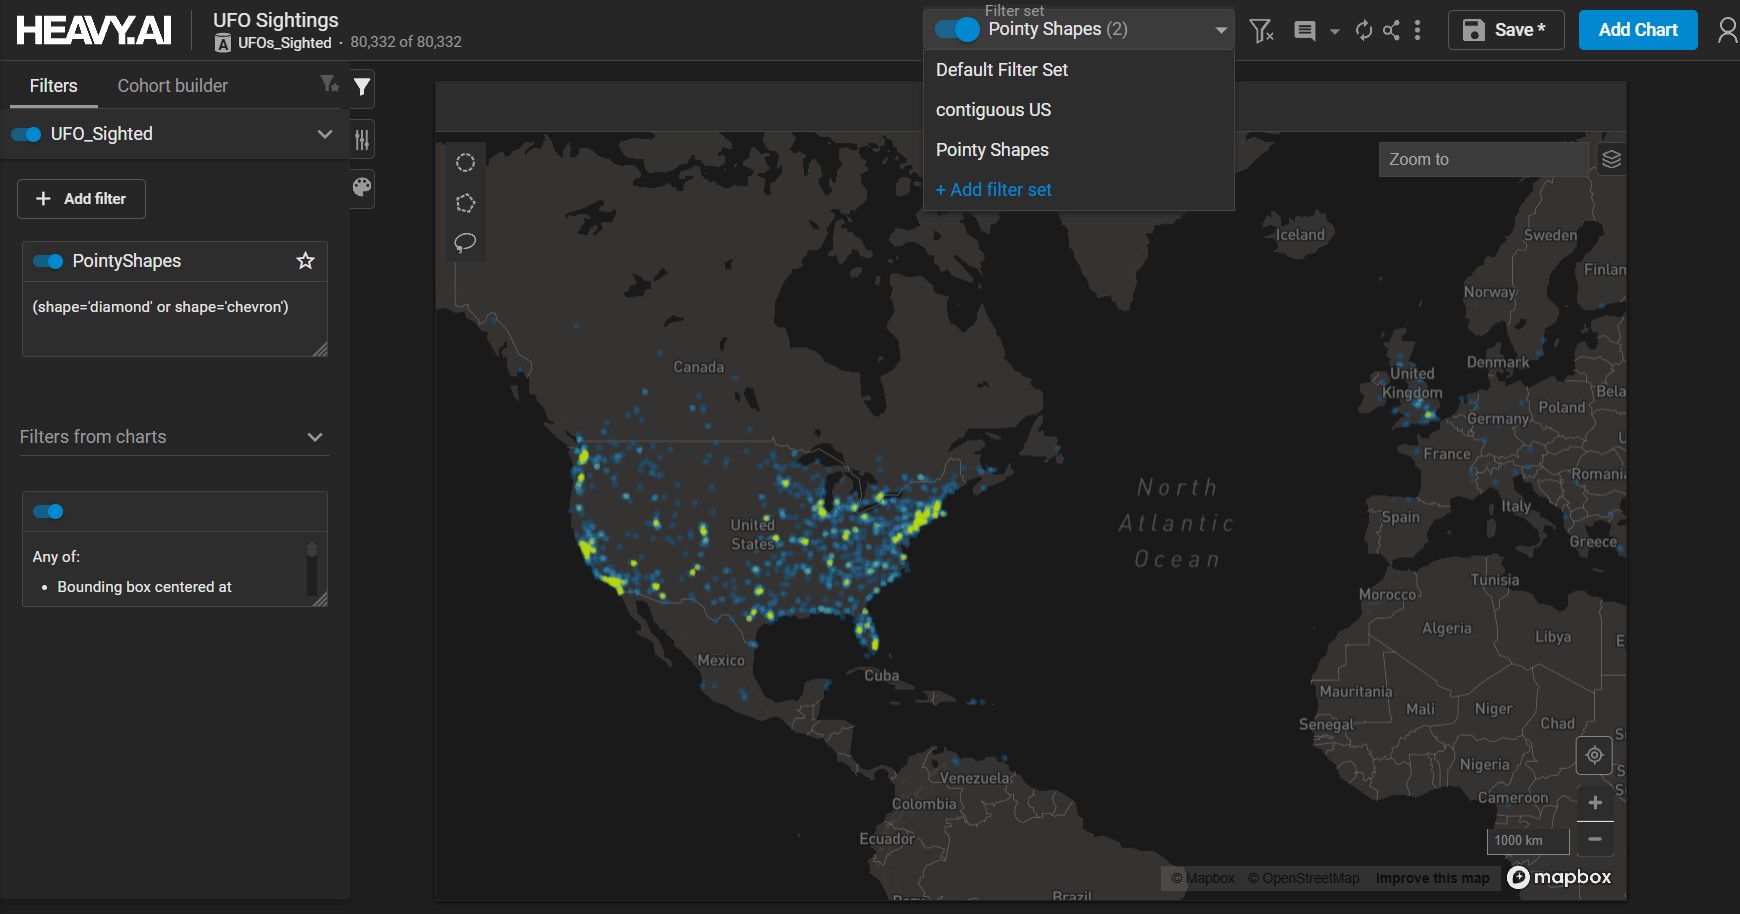Zoom out on the map
The width and height of the screenshot is (1740, 914).
tap(1595, 839)
